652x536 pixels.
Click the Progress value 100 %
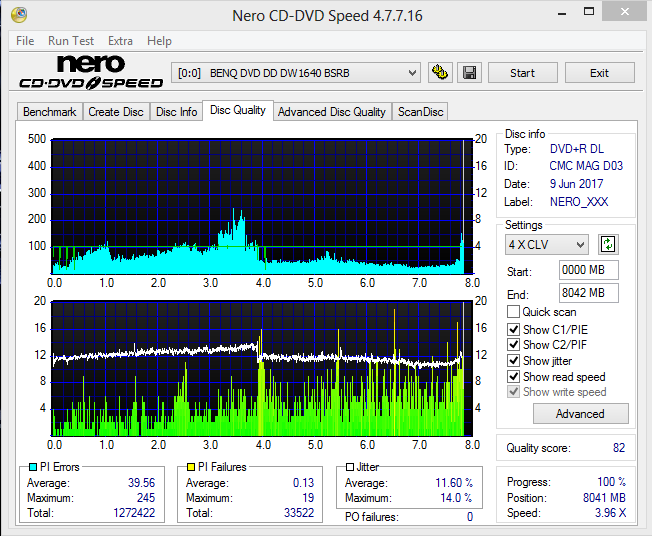pyautogui.click(x=612, y=482)
